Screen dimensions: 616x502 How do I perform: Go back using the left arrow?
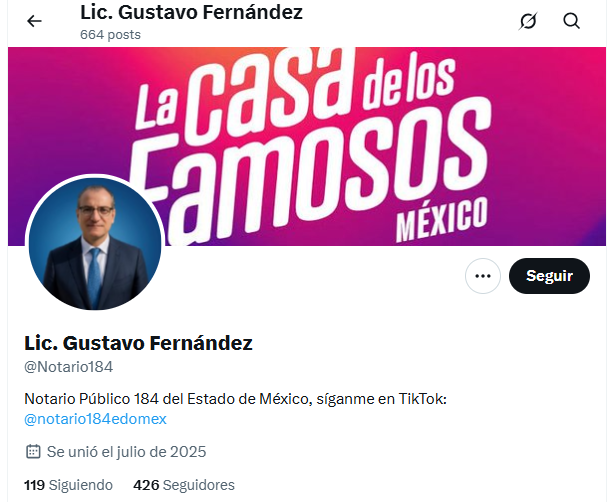(34, 21)
